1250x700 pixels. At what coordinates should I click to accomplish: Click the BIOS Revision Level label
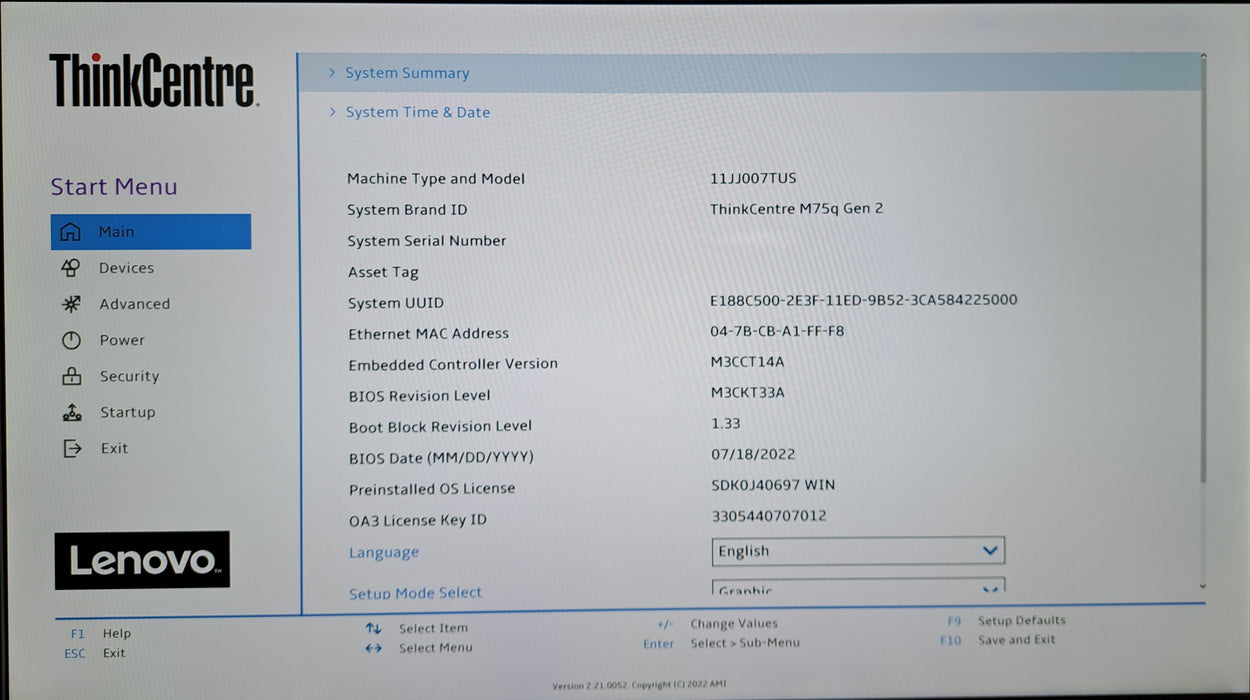click(419, 396)
